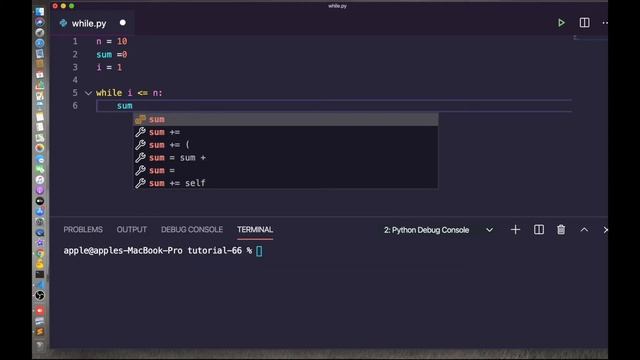Viewport: 640px width, 360px height.
Task: Collapse the while loop fold chevron on line 5
Action: coord(88,93)
